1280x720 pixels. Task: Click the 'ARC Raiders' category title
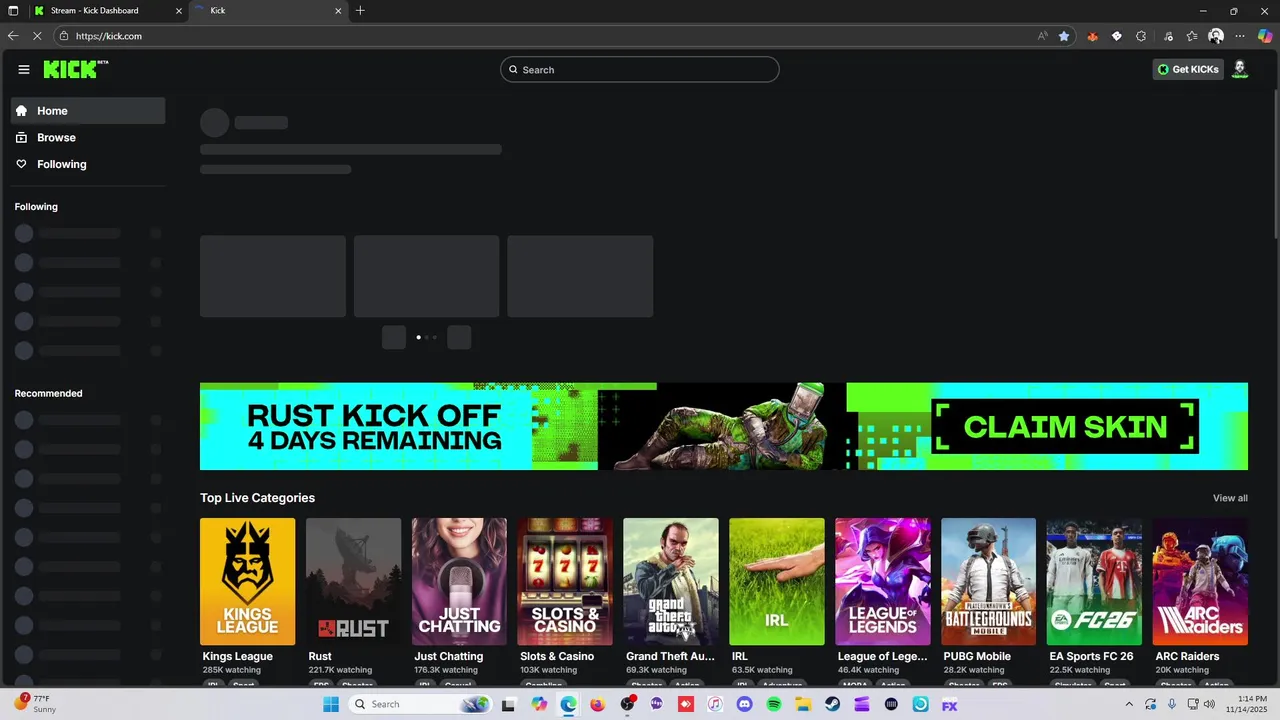point(1187,657)
